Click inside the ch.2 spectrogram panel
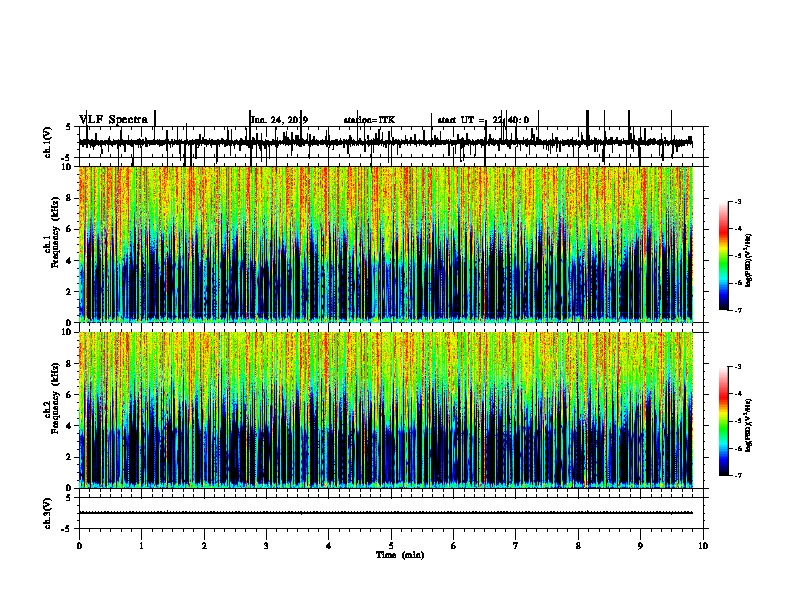The width and height of the screenshot is (792, 612). click(x=386, y=410)
